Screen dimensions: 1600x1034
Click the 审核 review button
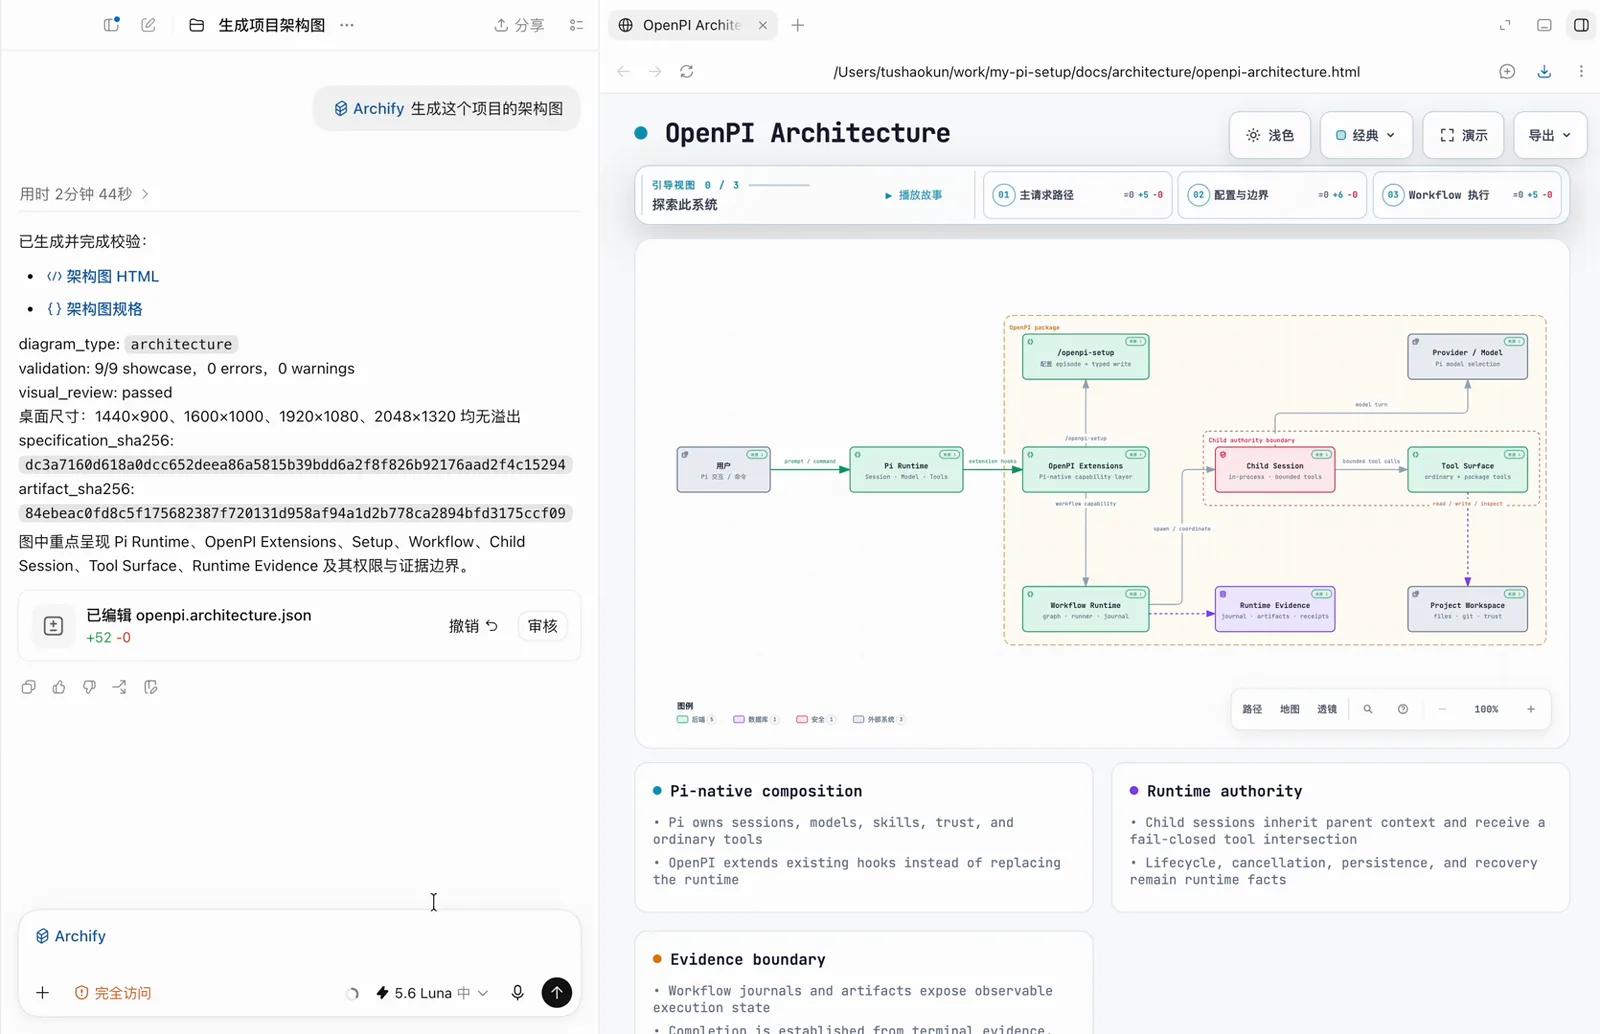[x=543, y=626]
